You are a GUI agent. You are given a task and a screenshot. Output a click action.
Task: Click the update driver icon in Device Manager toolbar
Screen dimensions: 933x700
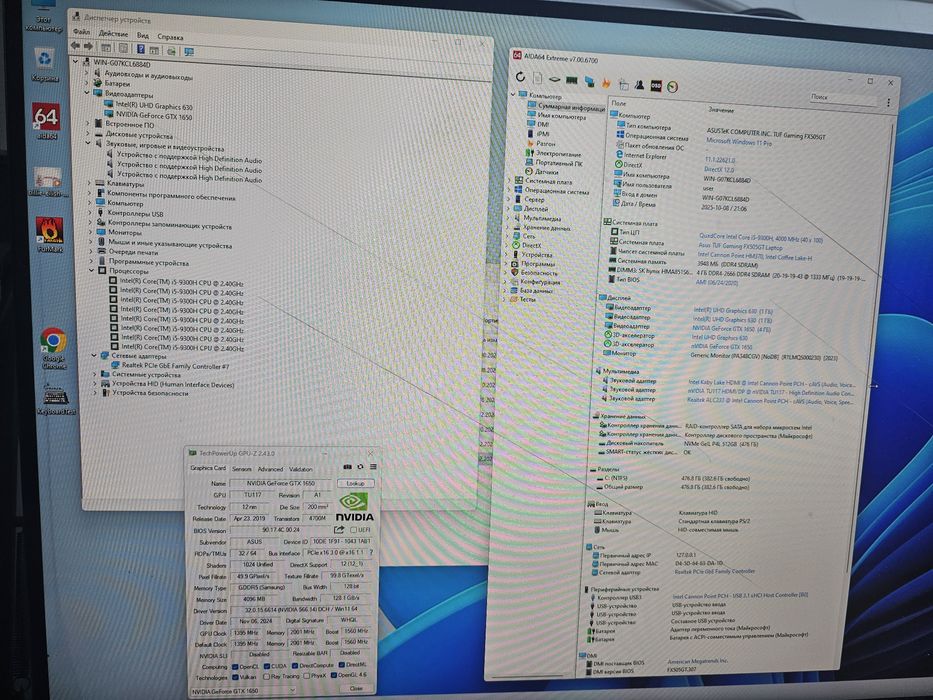[x=171, y=51]
